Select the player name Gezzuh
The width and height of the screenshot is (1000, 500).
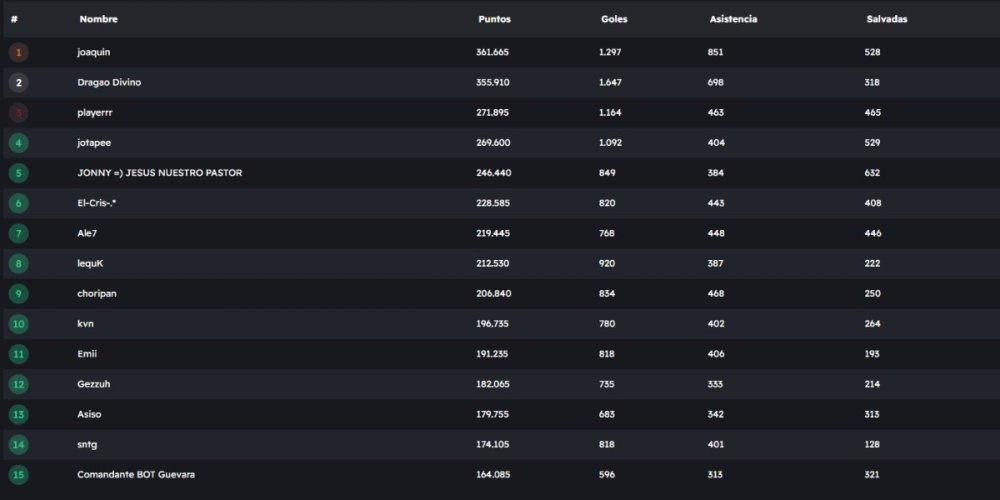coord(94,384)
